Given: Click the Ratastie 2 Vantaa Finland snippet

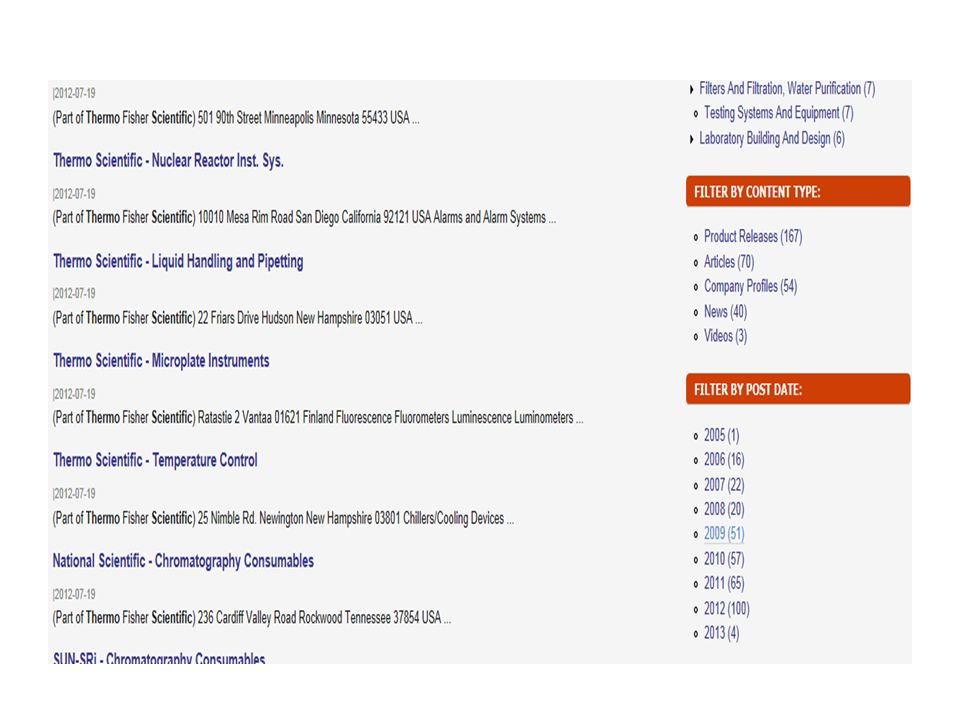Looking at the screenshot, I should click(x=318, y=418).
